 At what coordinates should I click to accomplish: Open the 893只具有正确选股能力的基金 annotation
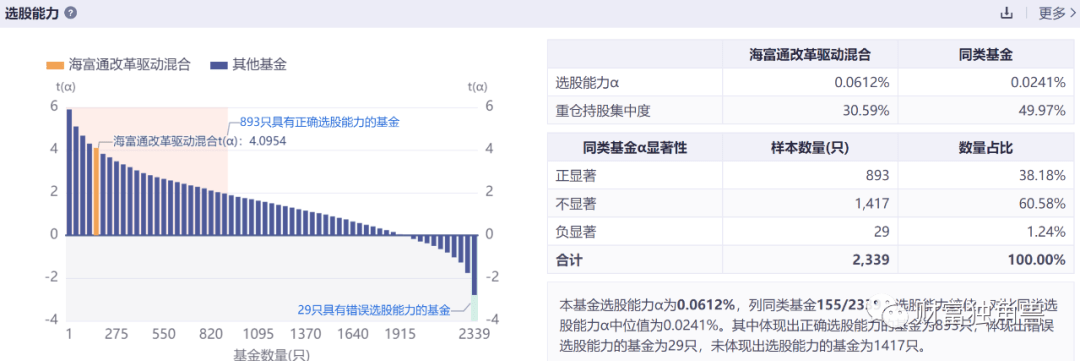[x=320, y=122]
